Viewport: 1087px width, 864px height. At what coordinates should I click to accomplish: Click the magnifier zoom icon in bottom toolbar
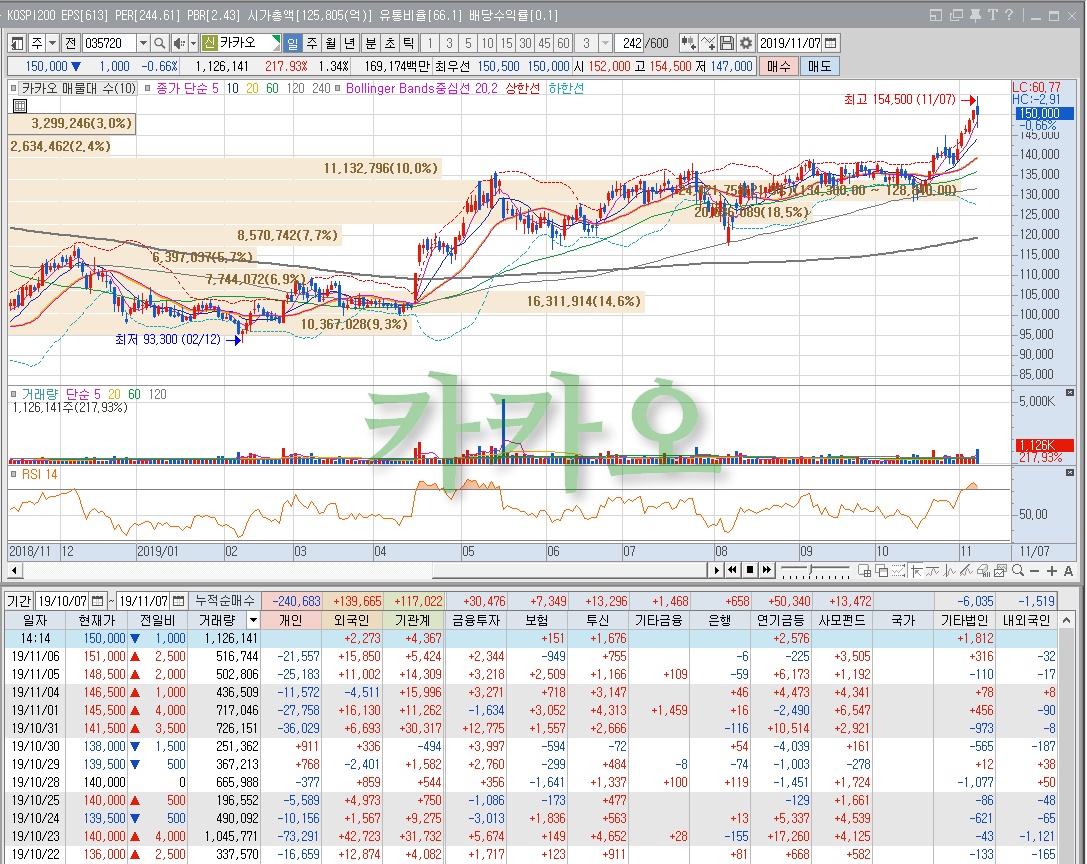(x=1018, y=571)
